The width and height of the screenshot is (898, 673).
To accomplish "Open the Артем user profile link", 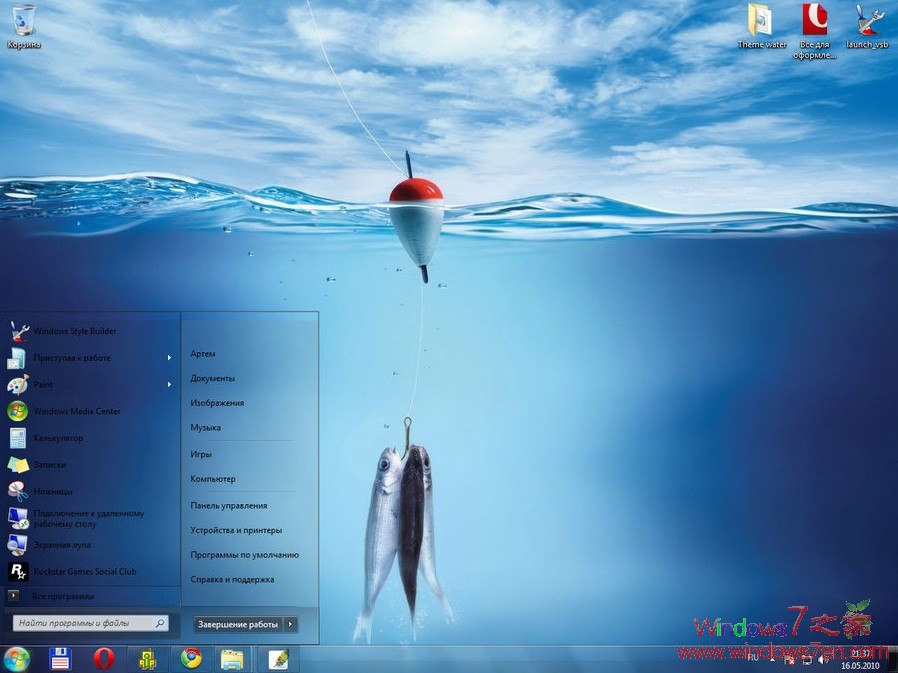I will (203, 353).
